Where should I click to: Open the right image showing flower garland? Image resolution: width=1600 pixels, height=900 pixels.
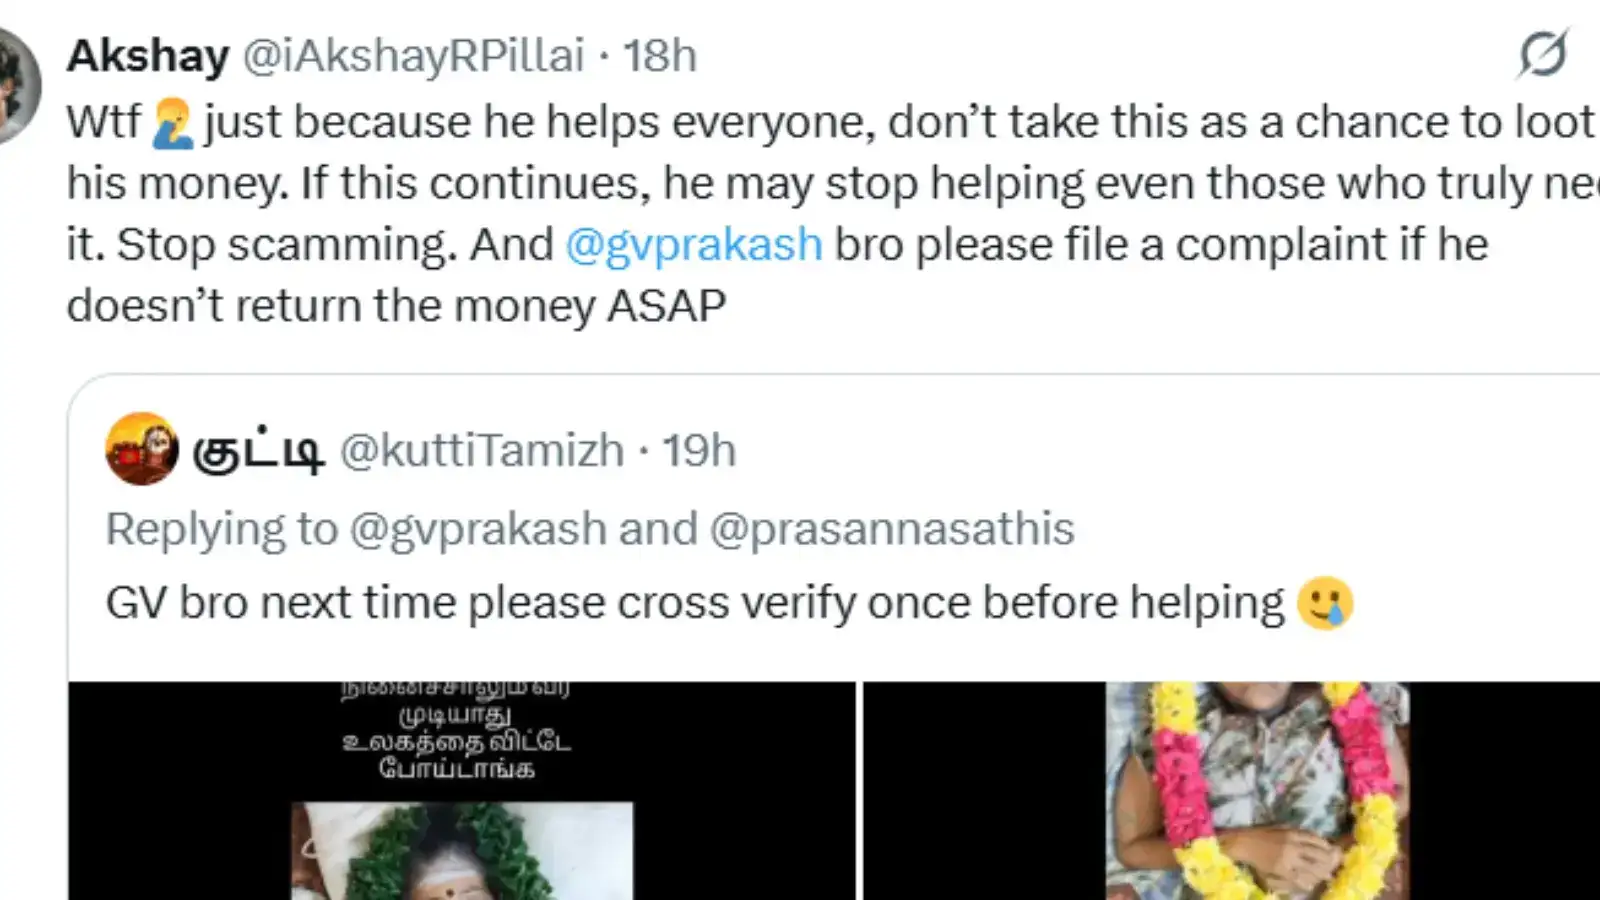tap(1232, 790)
